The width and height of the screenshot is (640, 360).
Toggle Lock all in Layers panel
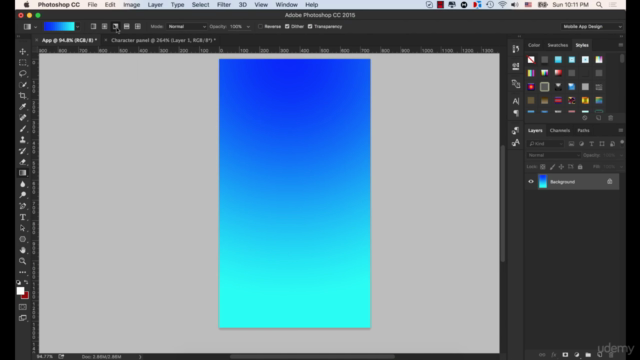580,167
